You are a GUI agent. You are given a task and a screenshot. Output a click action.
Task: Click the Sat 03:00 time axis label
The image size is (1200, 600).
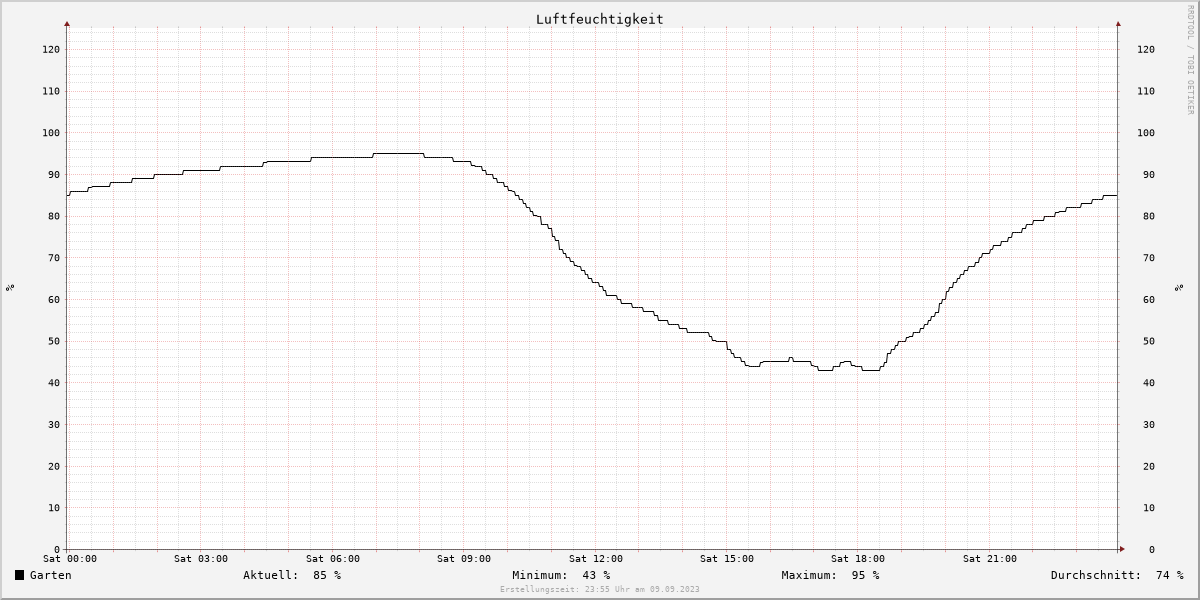pyautogui.click(x=201, y=559)
